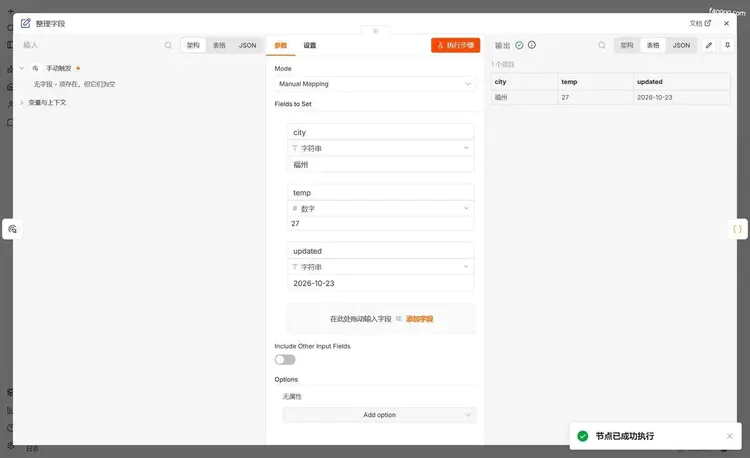Click the updated field name input

(x=380, y=251)
